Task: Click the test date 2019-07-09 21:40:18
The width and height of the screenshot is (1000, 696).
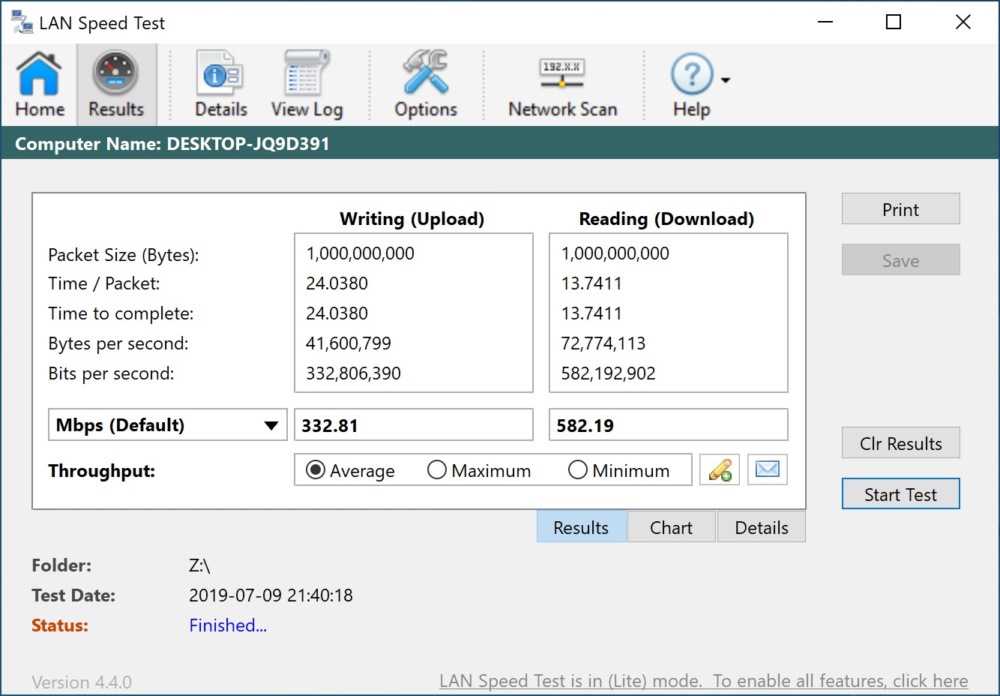Action: click(270, 595)
